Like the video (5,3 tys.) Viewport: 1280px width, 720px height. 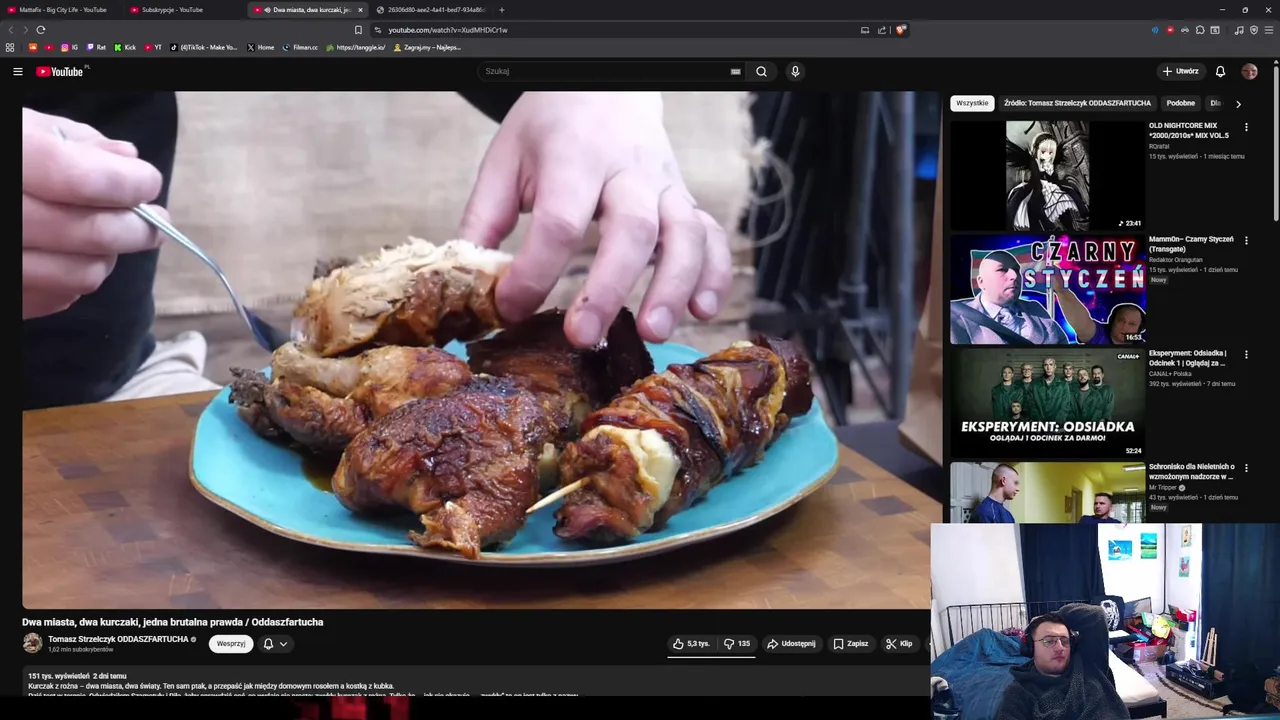[x=691, y=644]
